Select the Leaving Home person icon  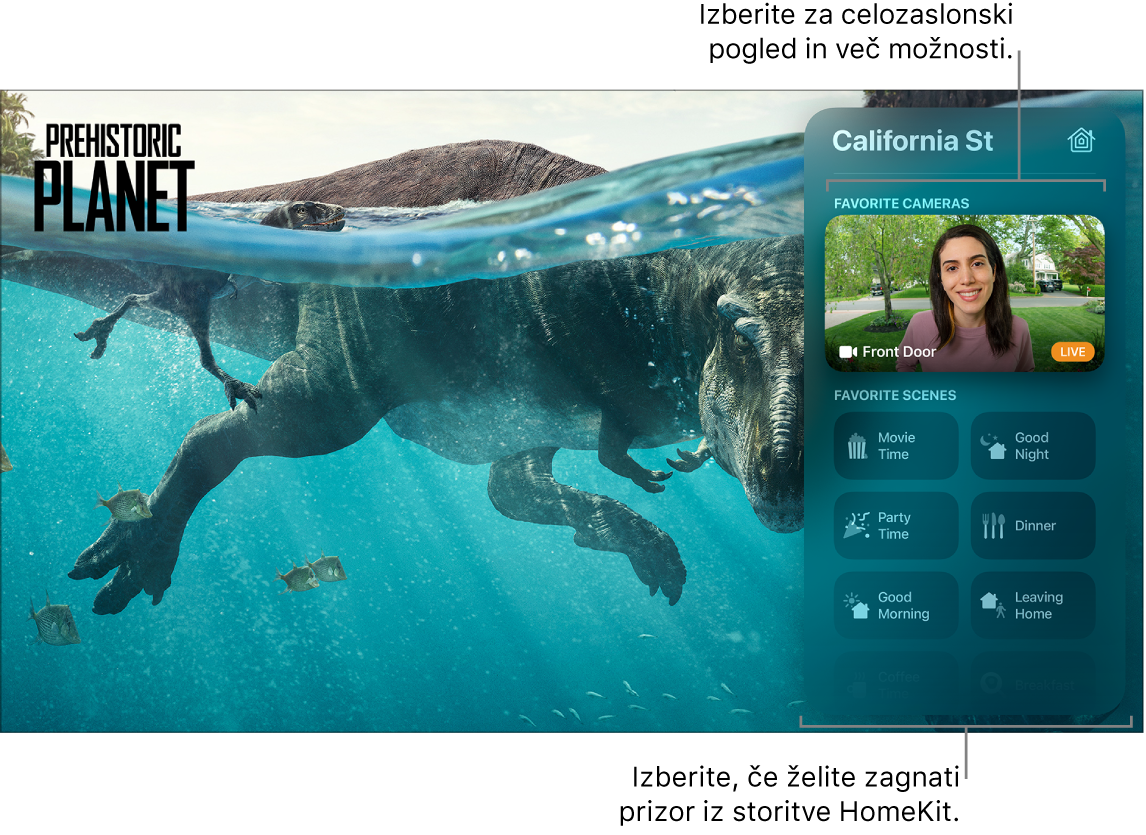click(x=993, y=605)
